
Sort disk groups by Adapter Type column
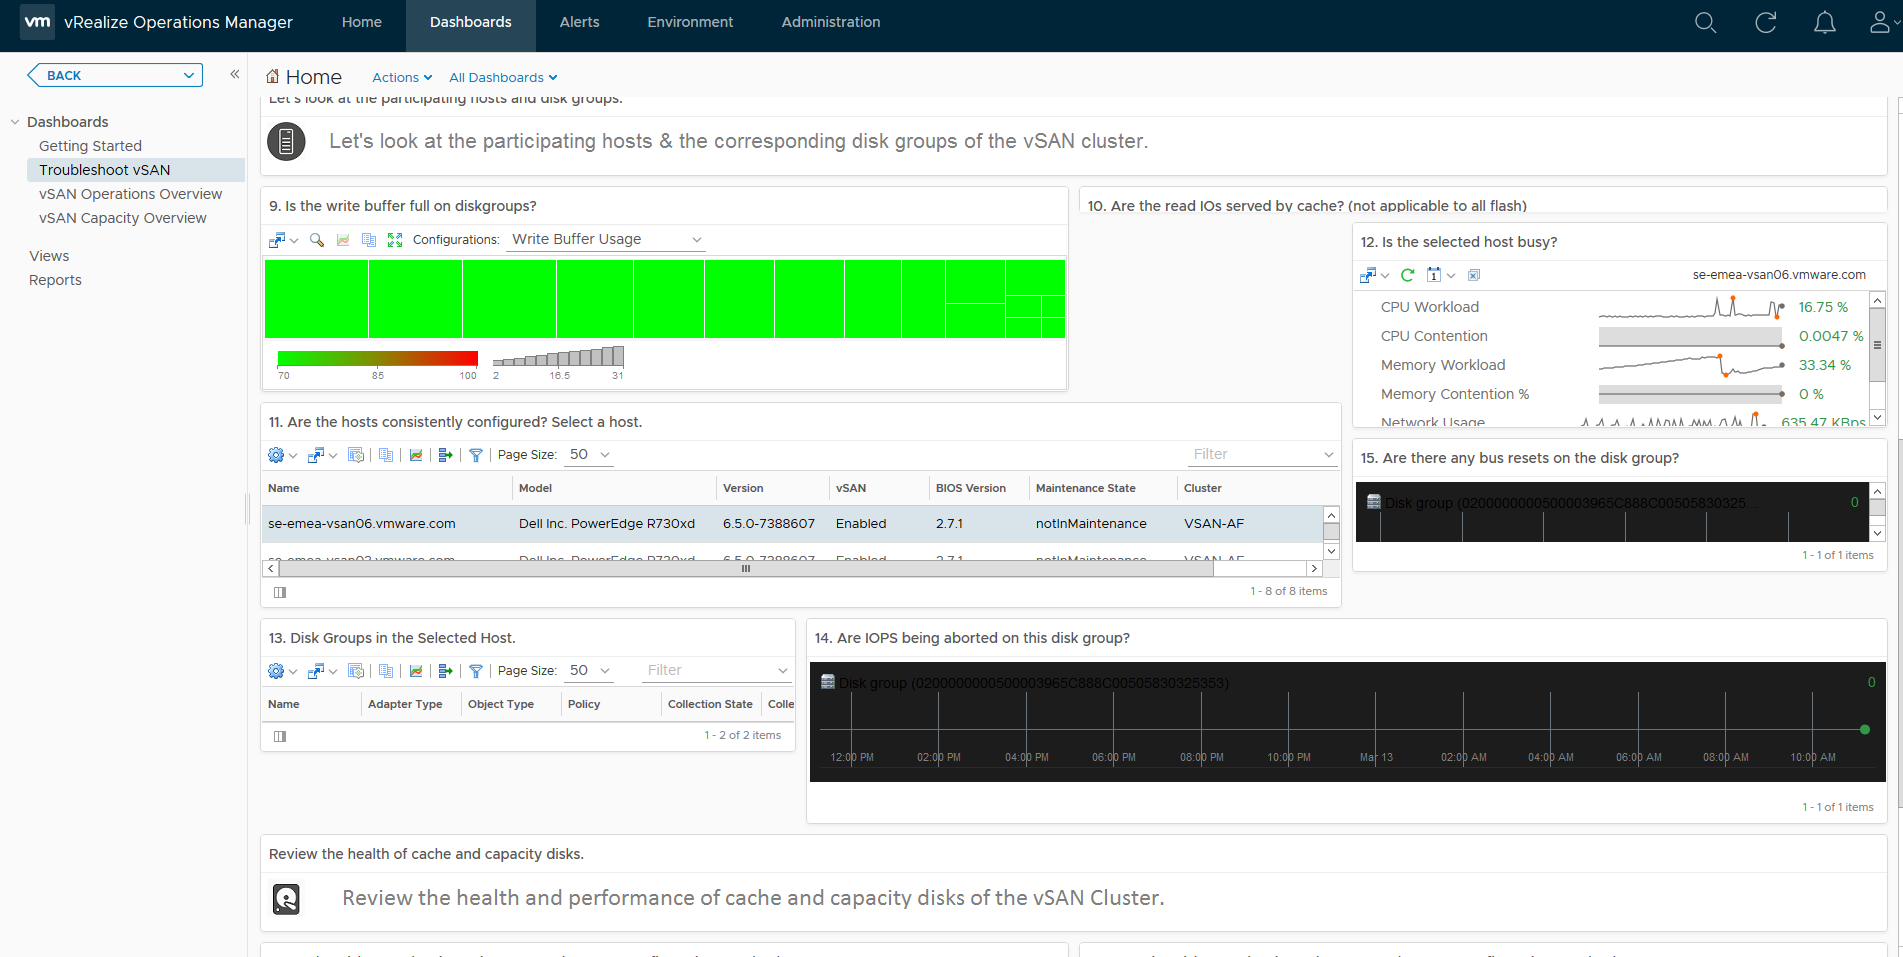[411, 704]
